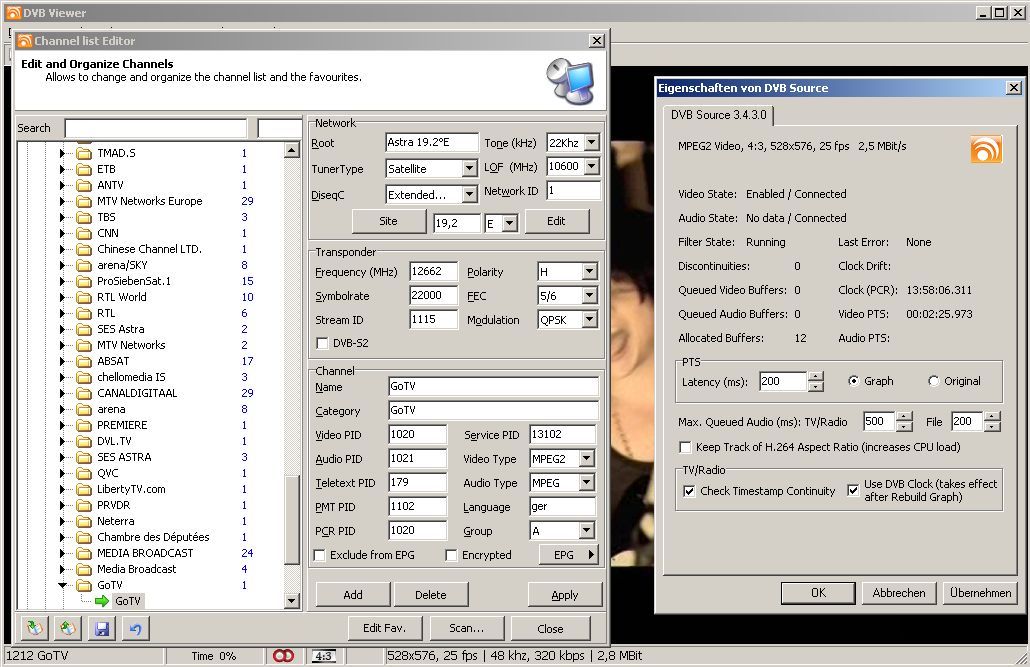Image resolution: width=1030 pixels, height=667 pixels.
Task: Click the Abbrechen button
Action: point(899,593)
